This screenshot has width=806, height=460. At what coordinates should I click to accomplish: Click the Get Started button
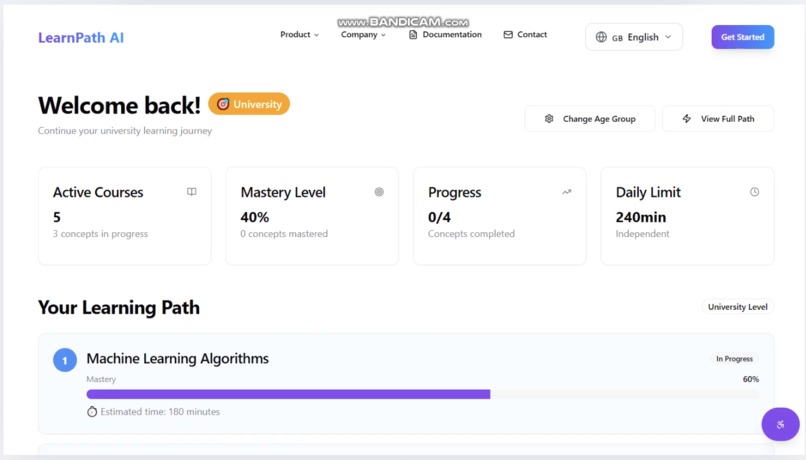click(742, 37)
